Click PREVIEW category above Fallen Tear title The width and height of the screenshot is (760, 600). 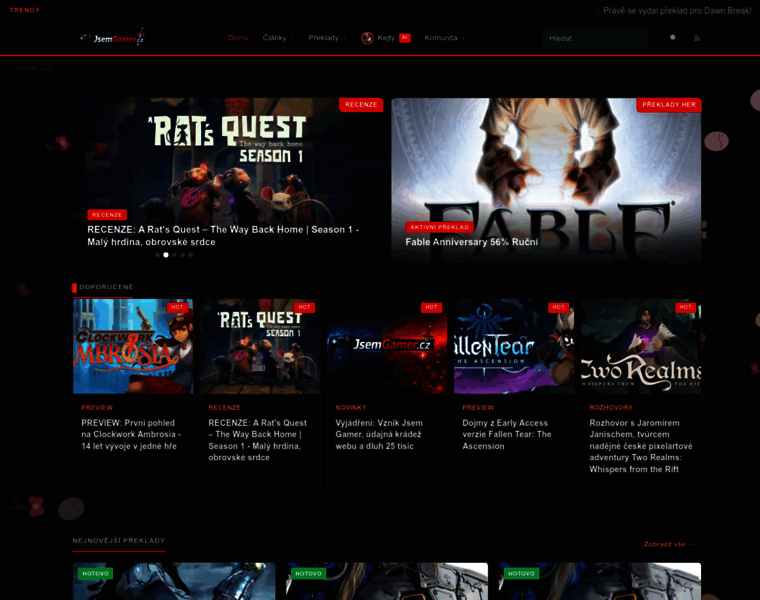(478, 408)
